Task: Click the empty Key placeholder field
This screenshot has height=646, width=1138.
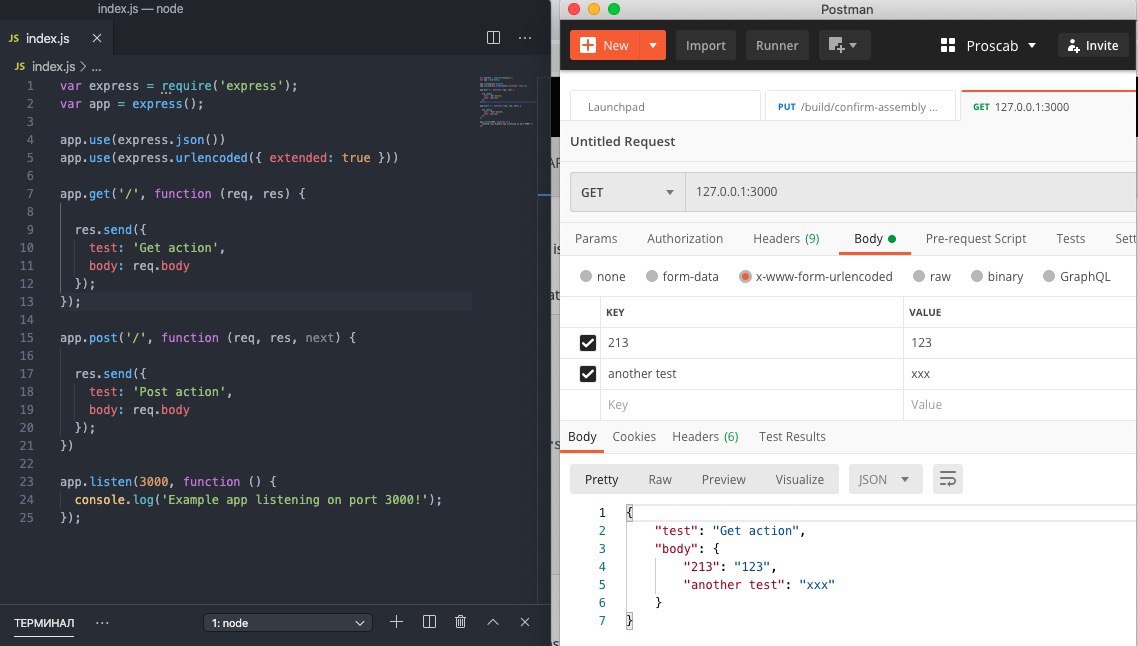Action: coord(751,405)
